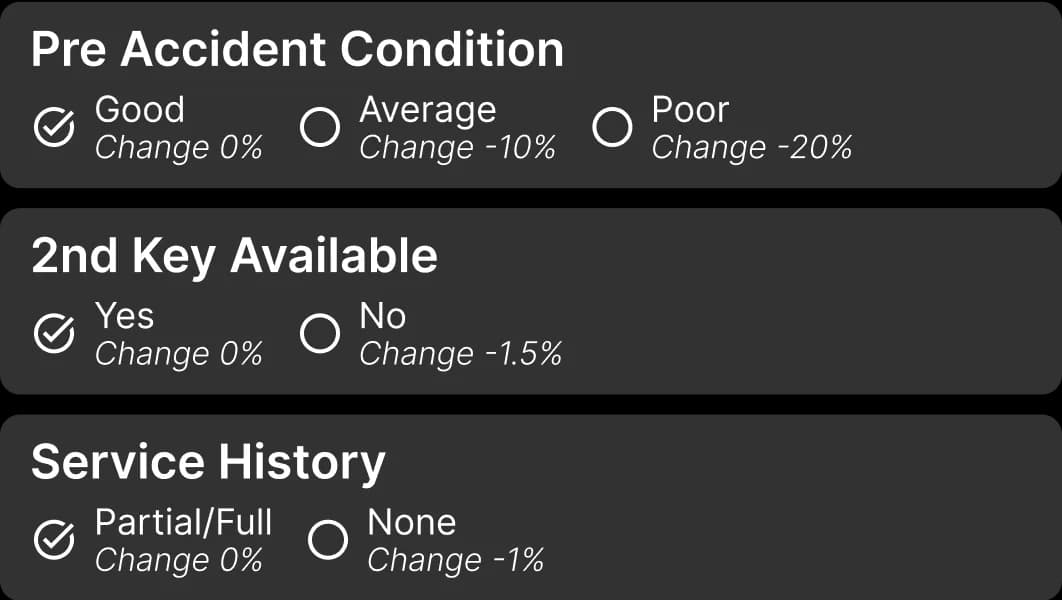Click the Pre Accident Condition heading
This screenshot has width=1062, height=600.
tap(297, 49)
